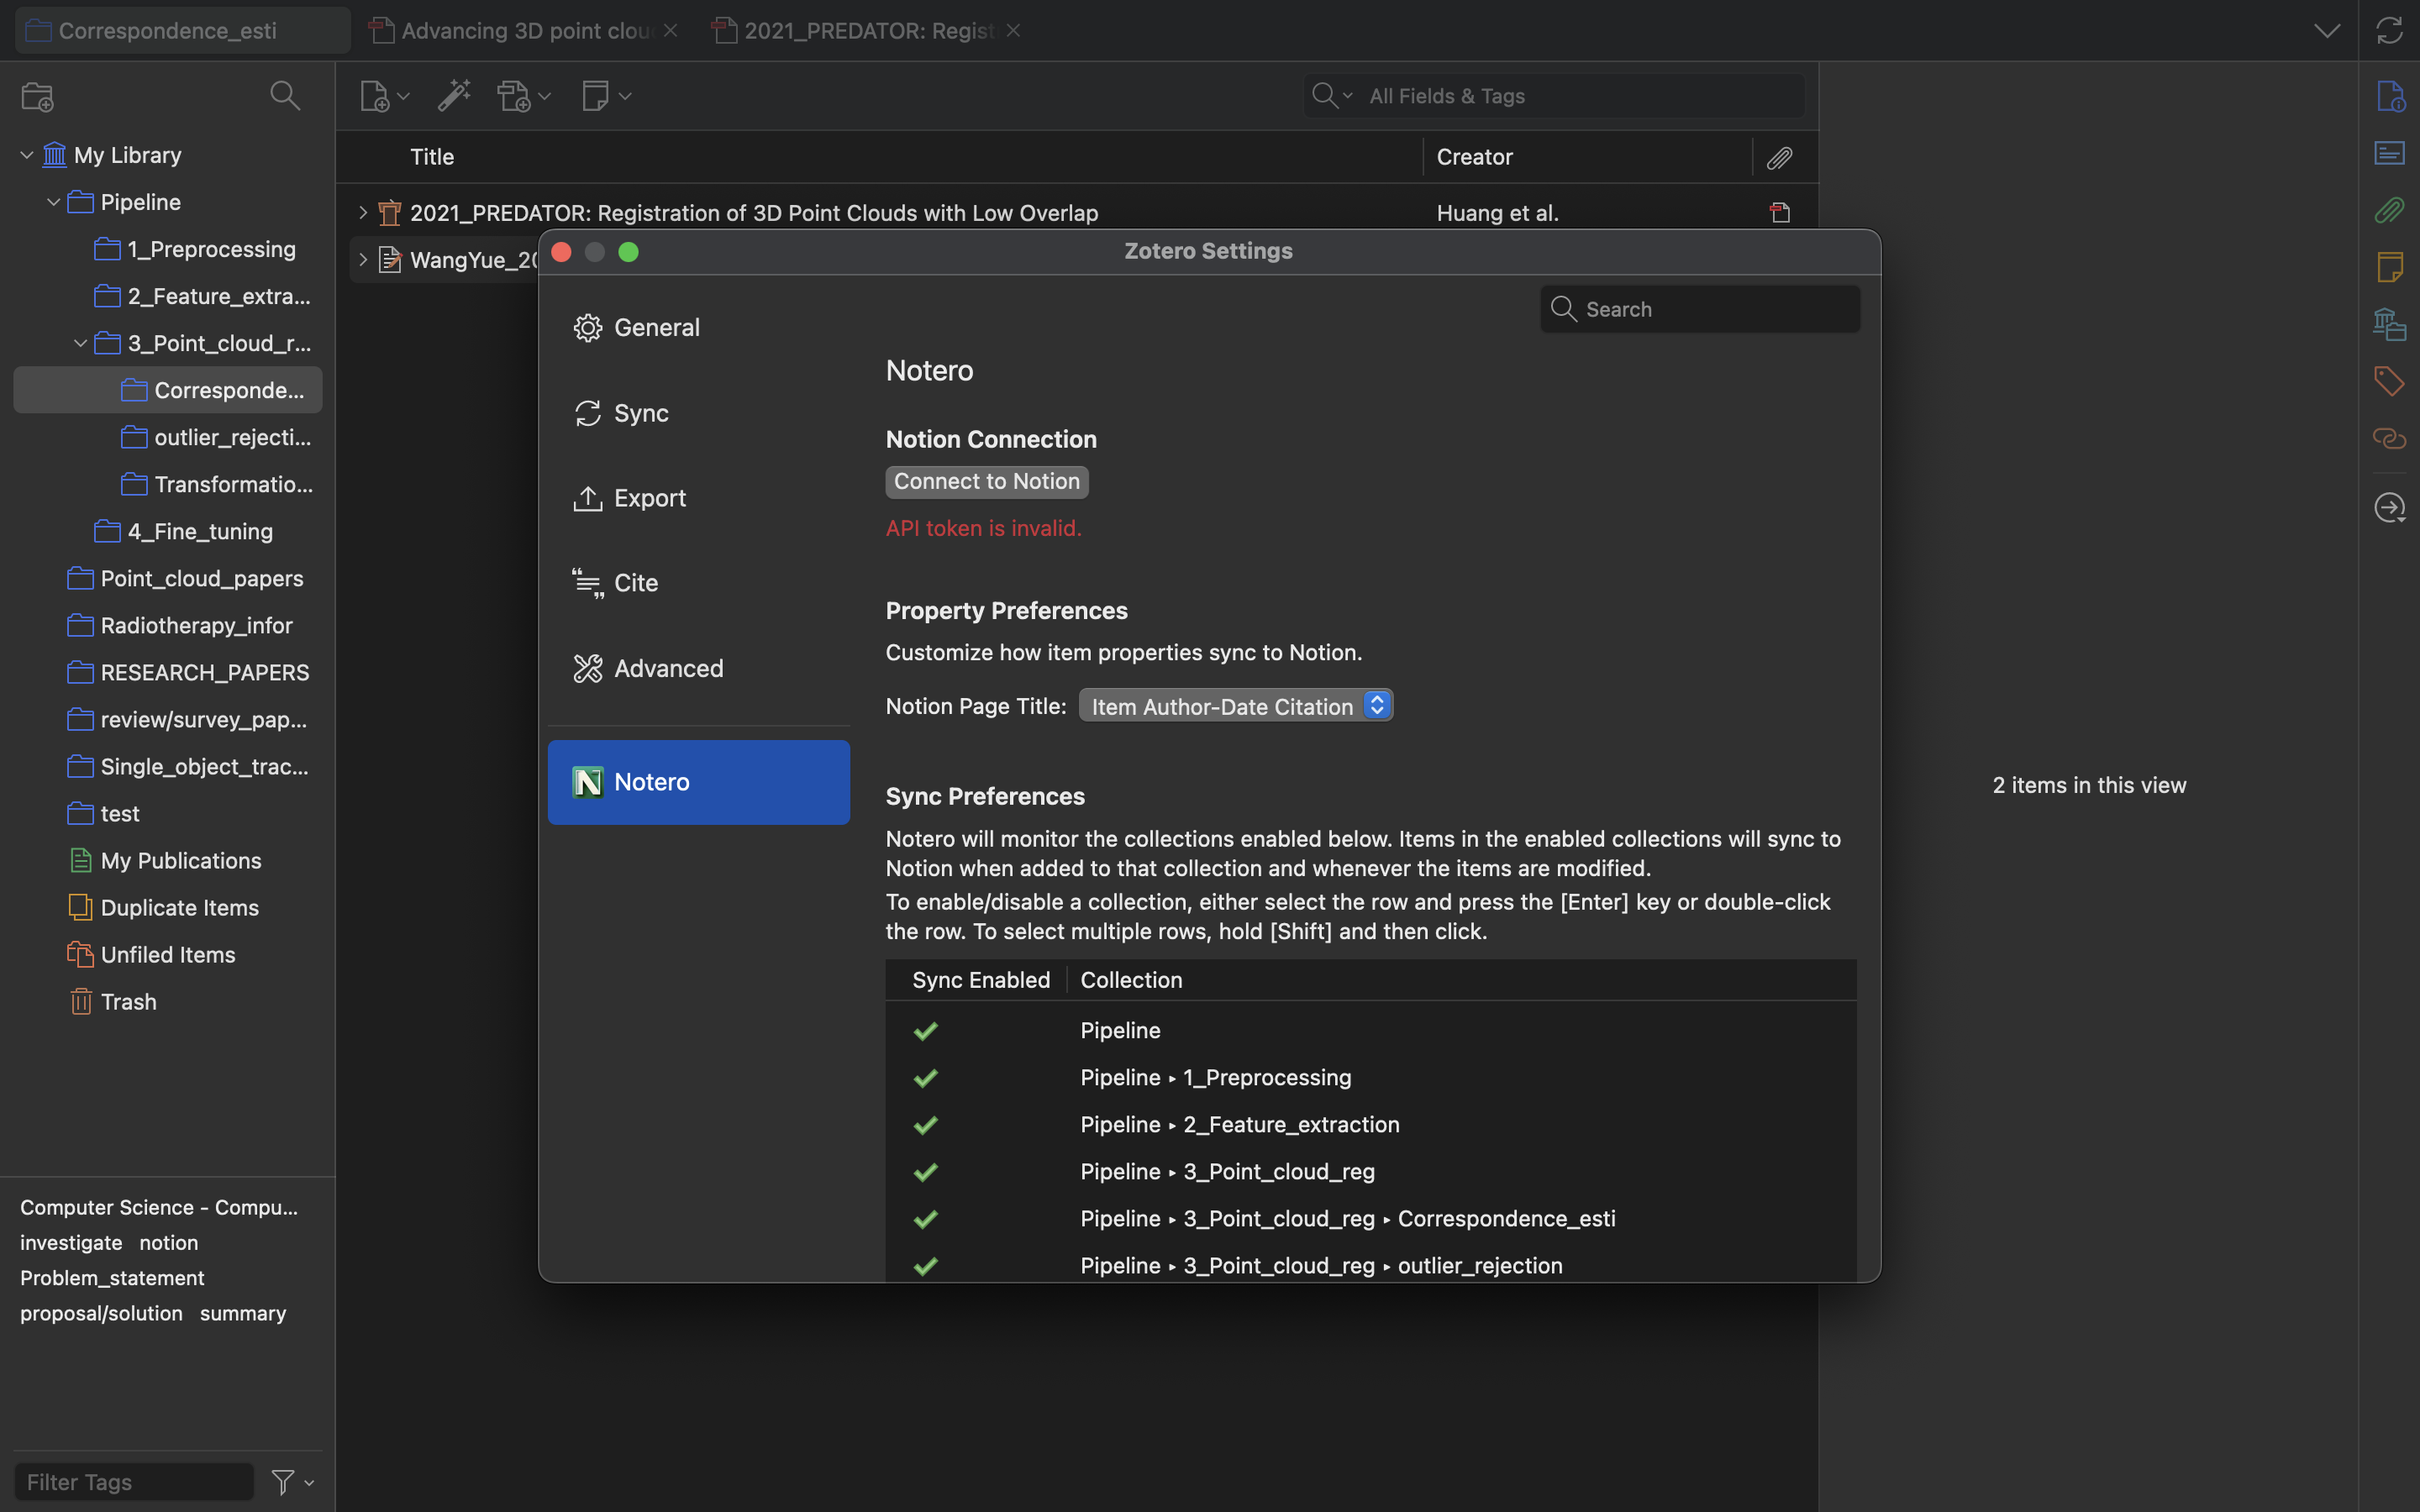2420x1512 pixels.
Task: Open the Export settings pane
Action: pyautogui.click(x=649, y=498)
